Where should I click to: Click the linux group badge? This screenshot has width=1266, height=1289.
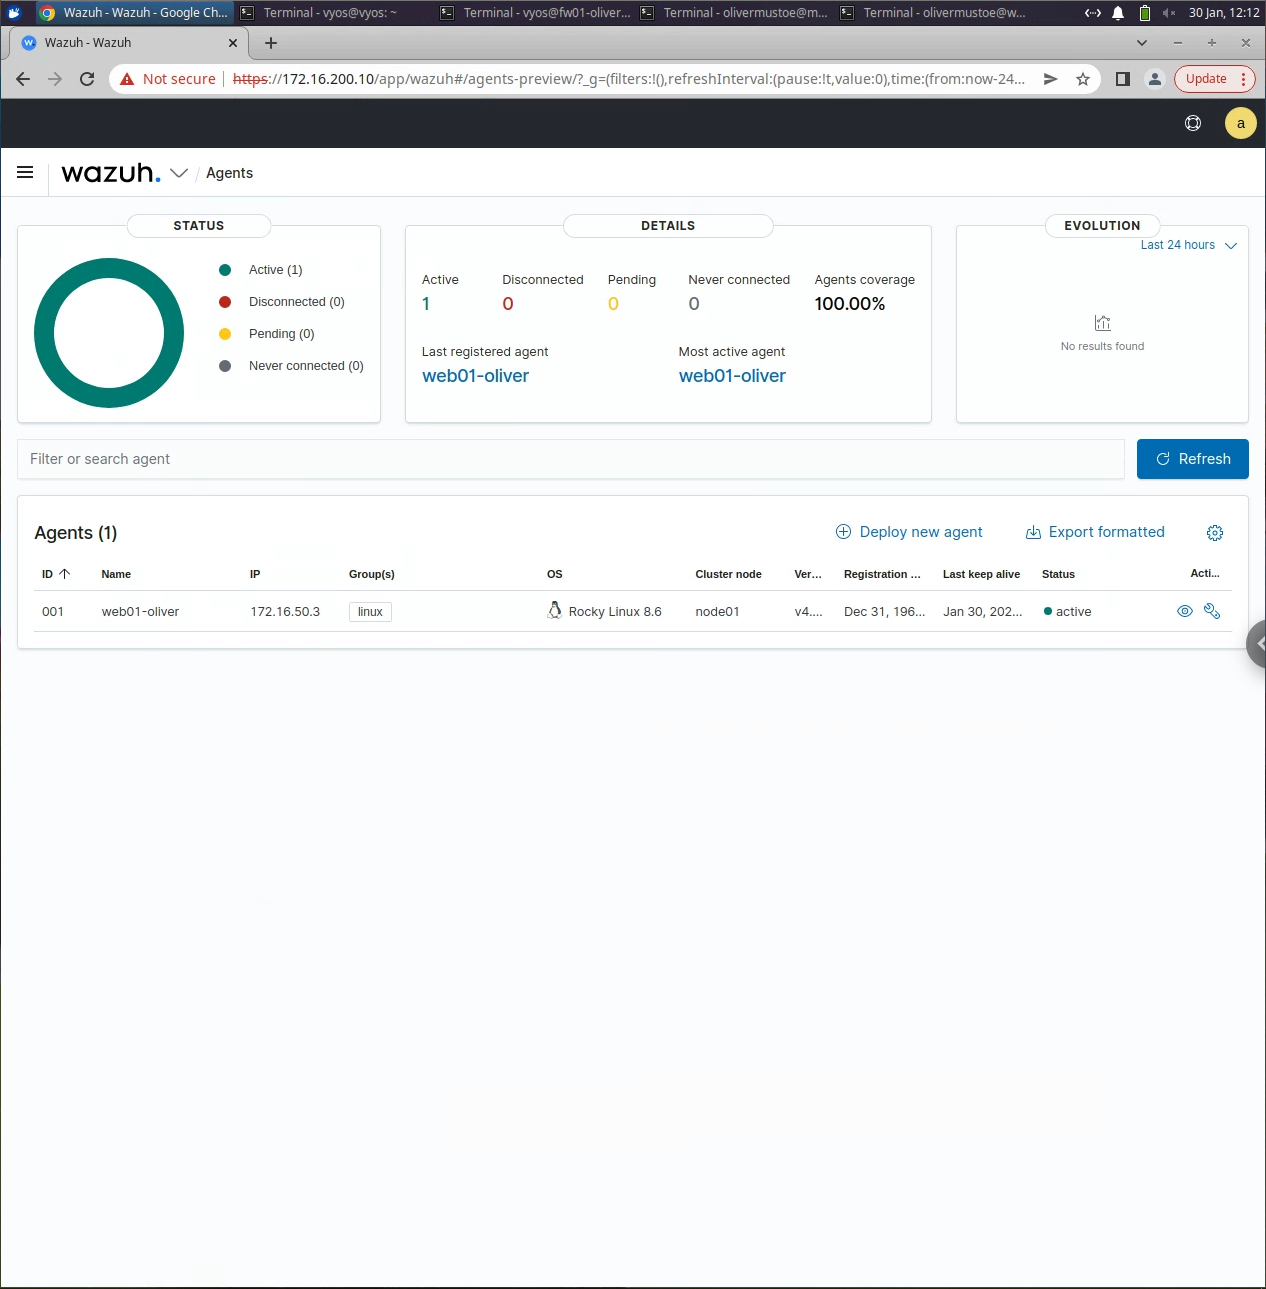point(370,612)
